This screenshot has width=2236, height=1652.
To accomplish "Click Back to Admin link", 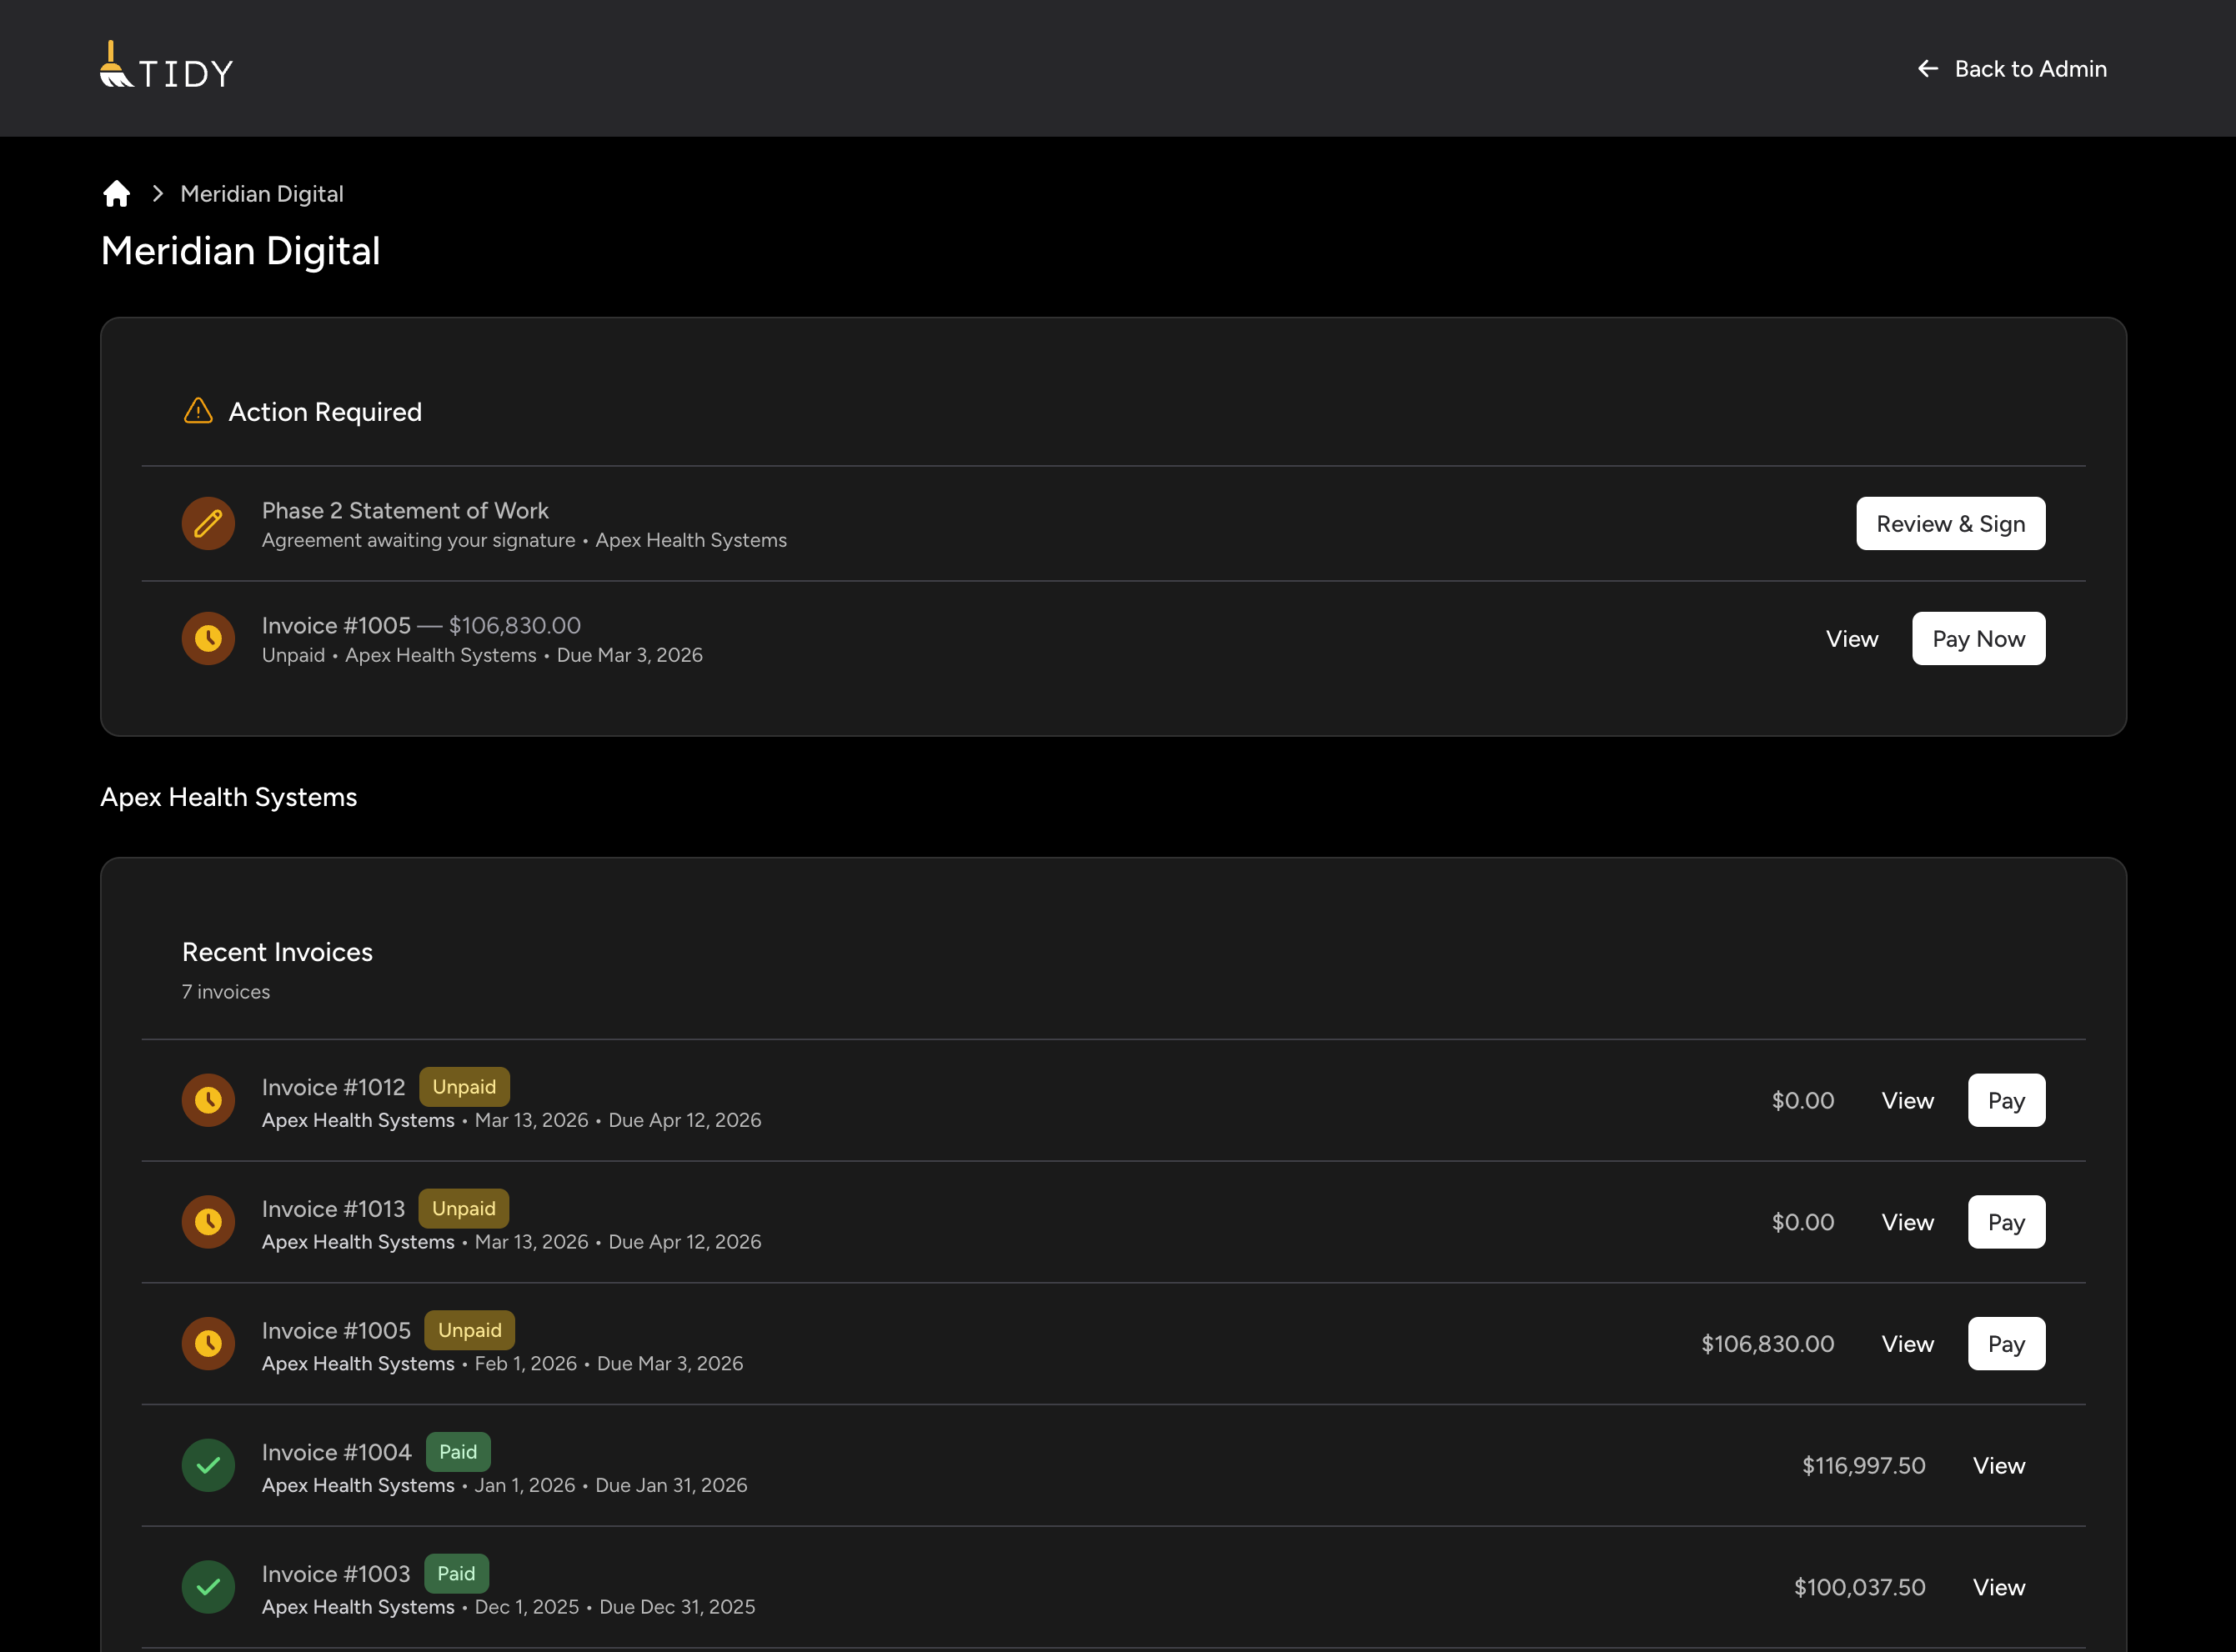I will (x=2030, y=68).
